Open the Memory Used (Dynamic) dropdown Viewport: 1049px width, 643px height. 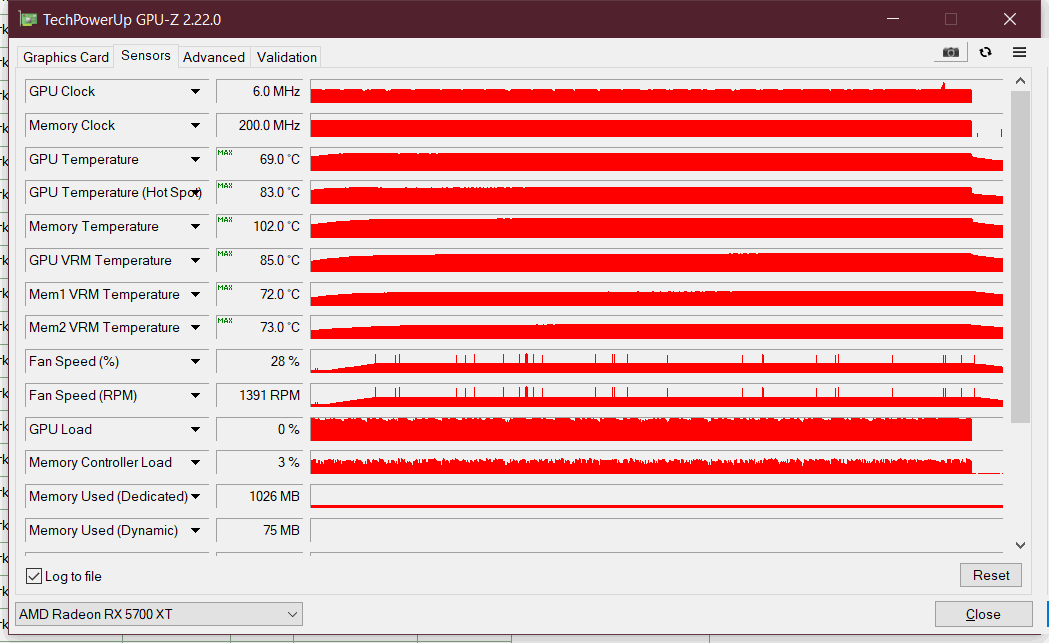tap(195, 531)
